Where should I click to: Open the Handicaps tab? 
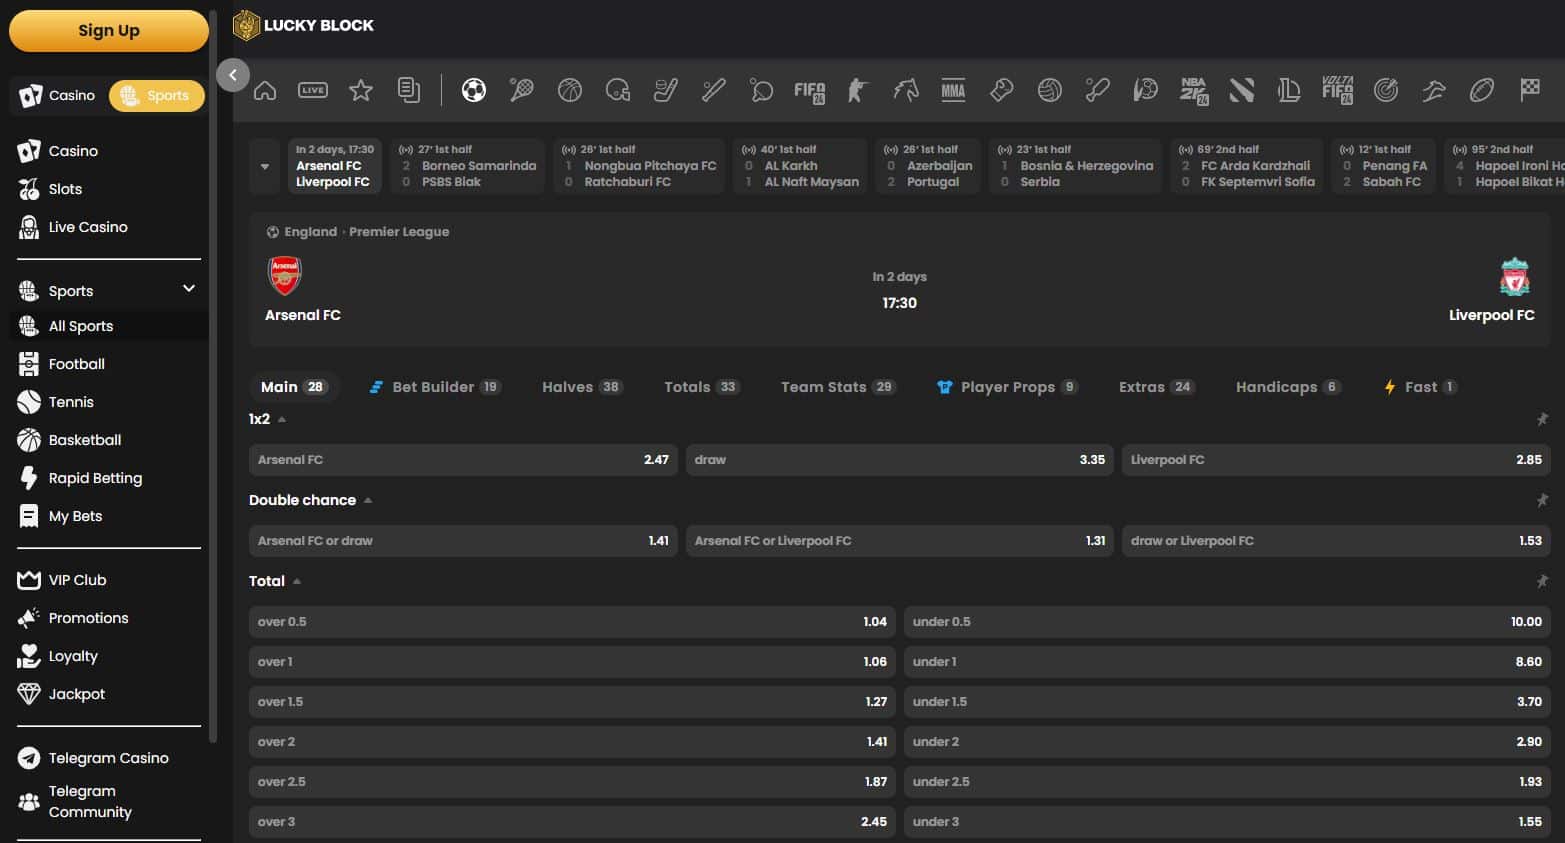[1288, 387]
